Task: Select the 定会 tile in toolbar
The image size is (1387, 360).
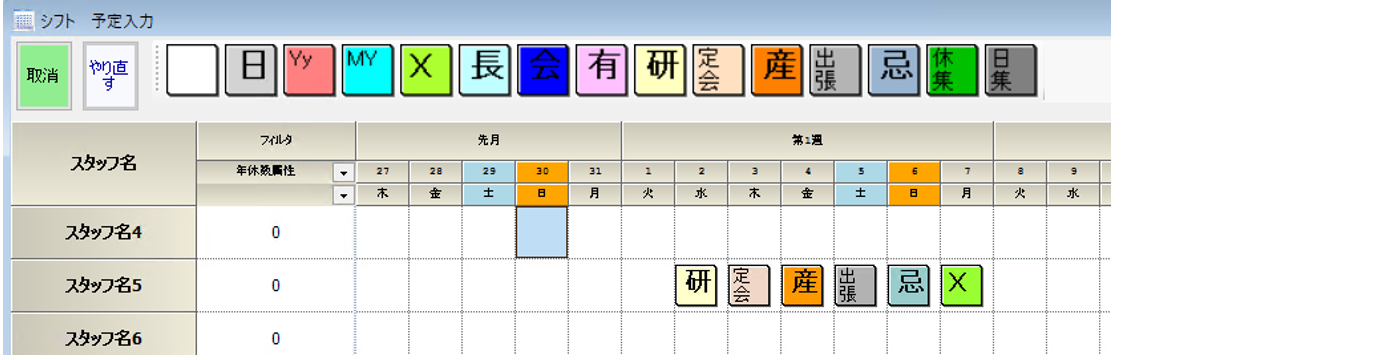Action: point(718,70)
